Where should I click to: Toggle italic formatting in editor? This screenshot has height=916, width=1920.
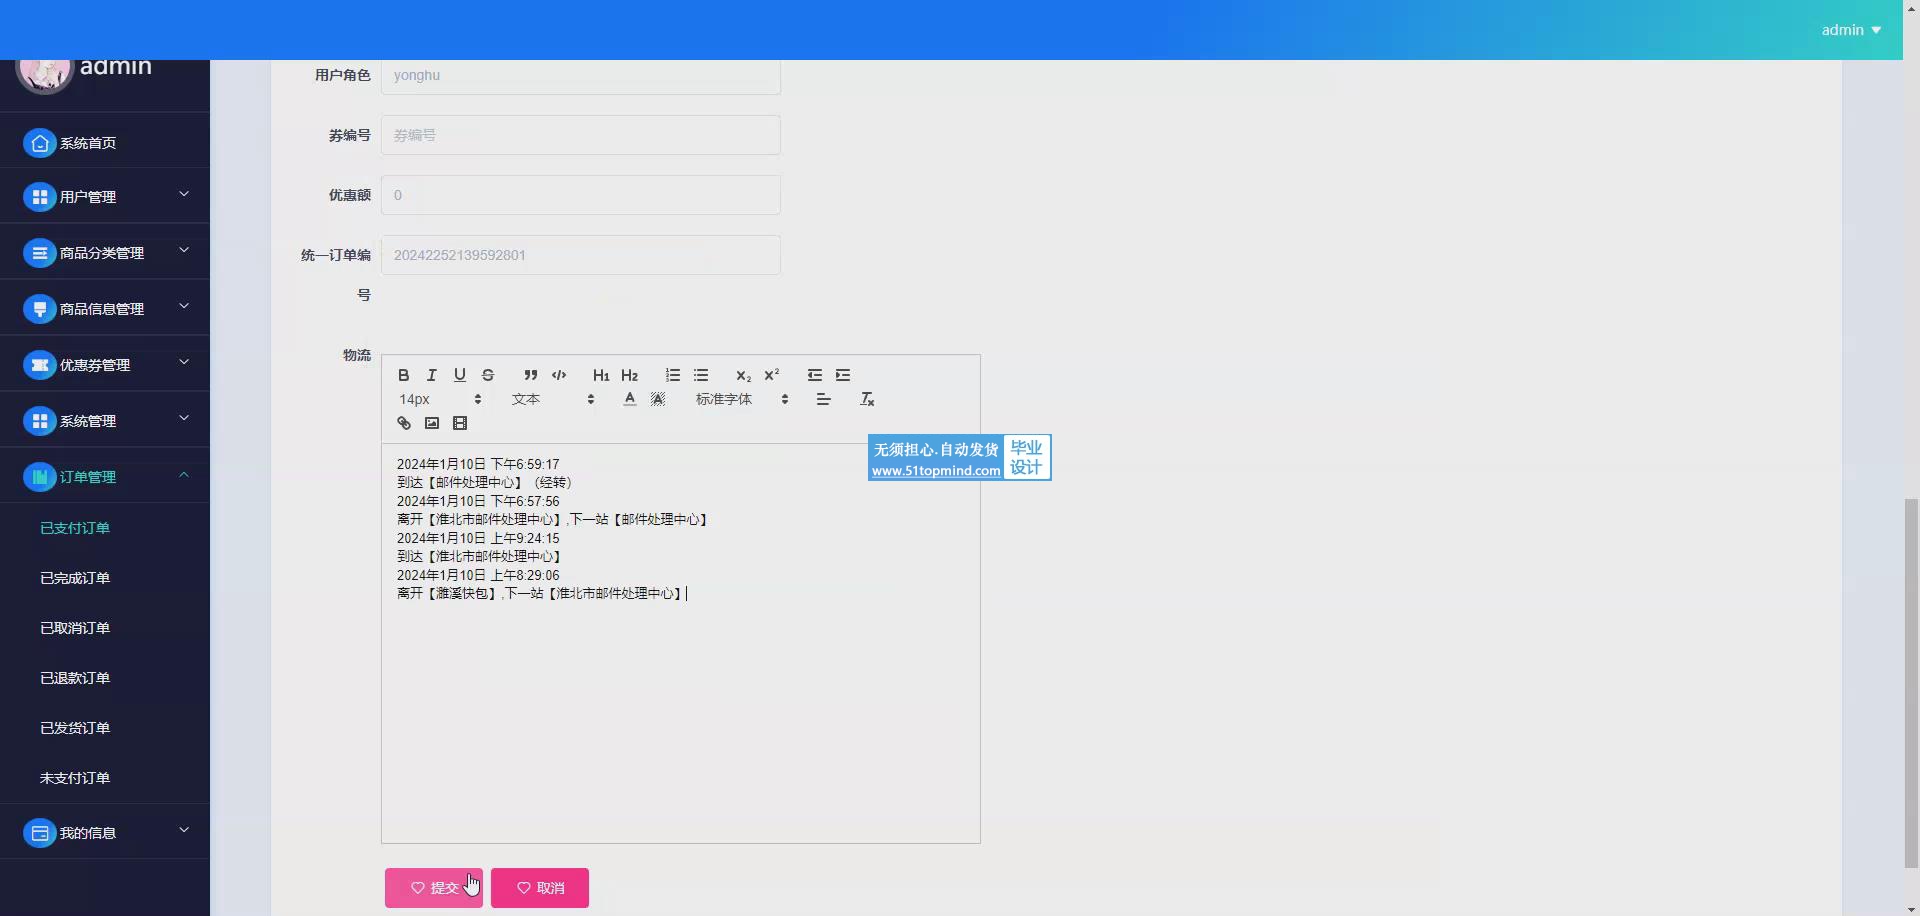[x=432, y=375]
